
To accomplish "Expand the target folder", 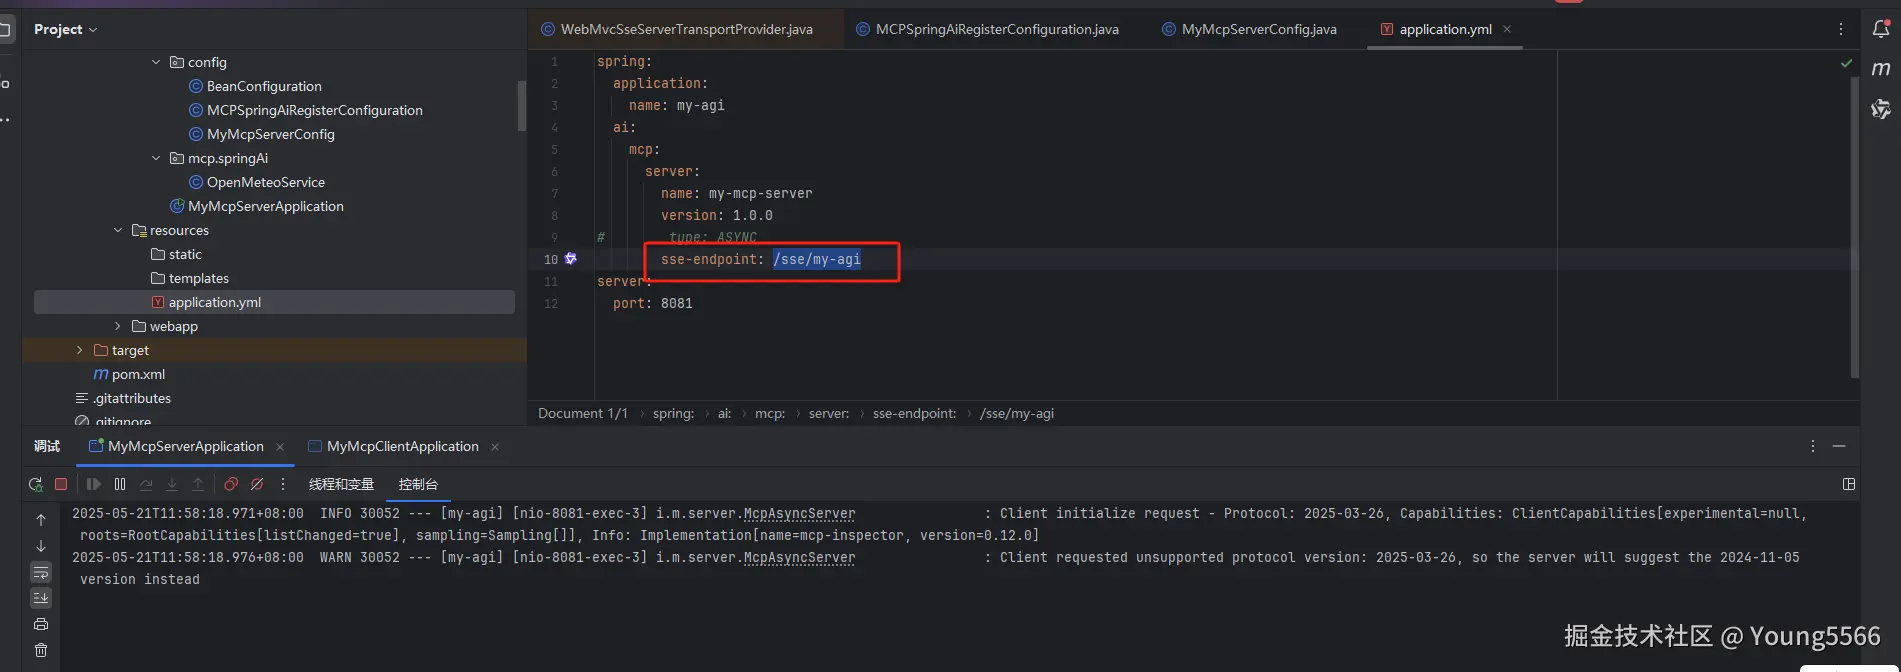I will 80,350.
